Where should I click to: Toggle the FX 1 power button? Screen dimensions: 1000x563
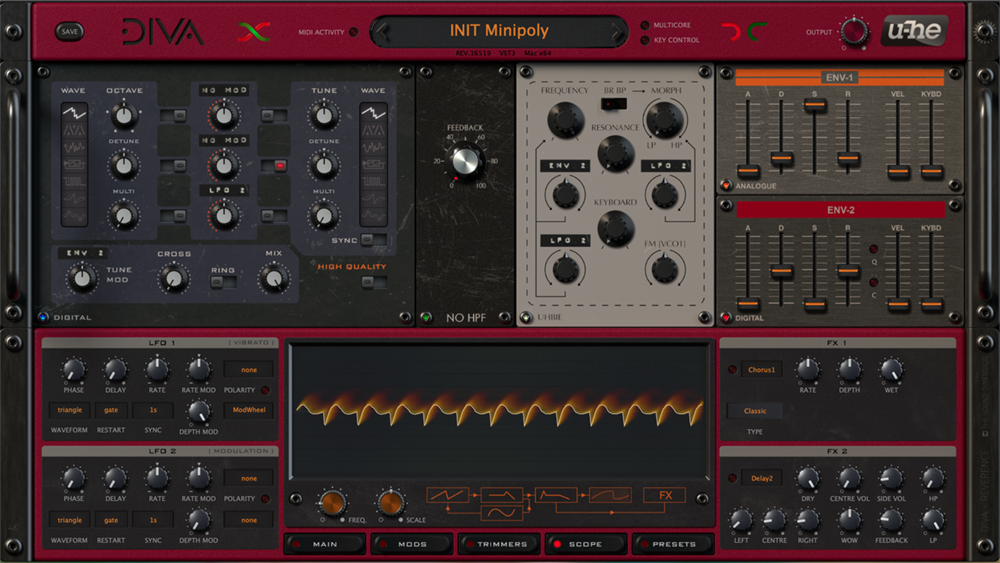[733, 370]
